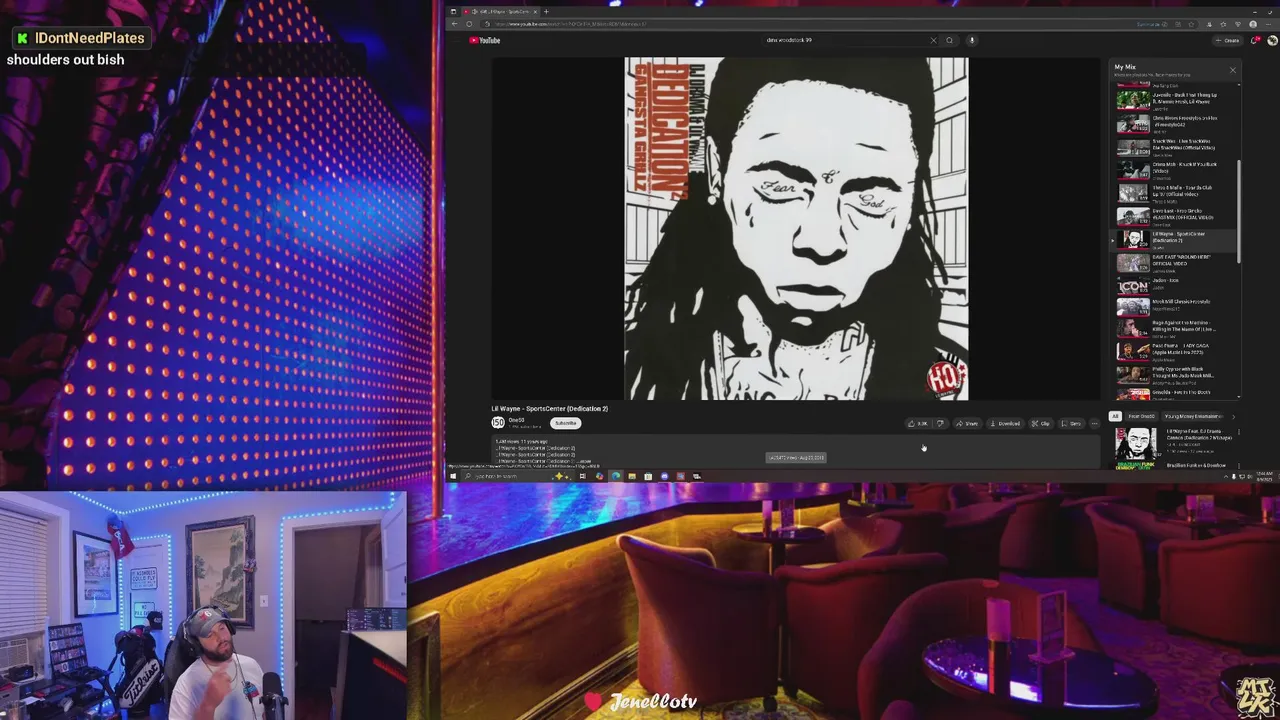Play Three 6 Mafia Tear Da Club Up
The height and width of the screenshot is (720, 1280).
pos(1175,193)
